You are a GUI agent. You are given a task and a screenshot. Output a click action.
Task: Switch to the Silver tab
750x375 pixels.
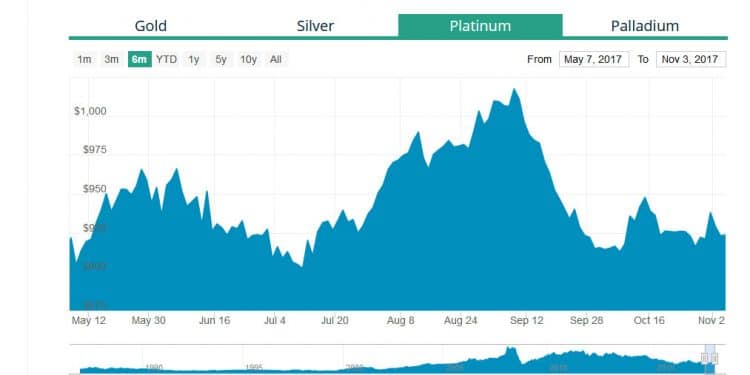point(315,26)
